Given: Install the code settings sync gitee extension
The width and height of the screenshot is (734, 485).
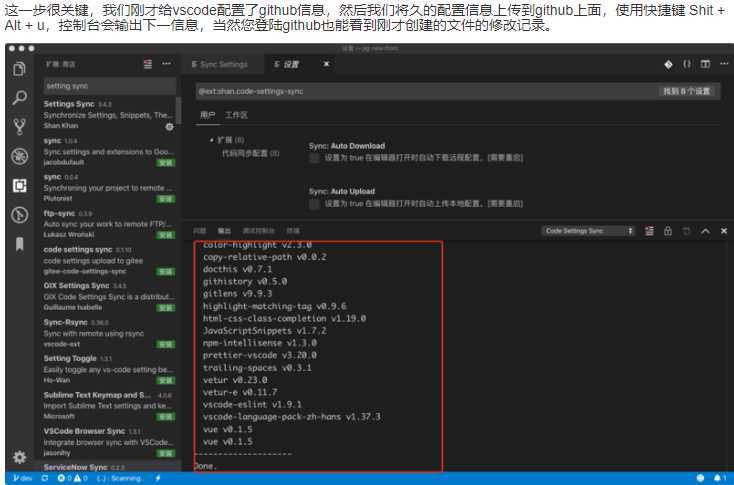Looking at the screenshot, I should coord(166,272).
